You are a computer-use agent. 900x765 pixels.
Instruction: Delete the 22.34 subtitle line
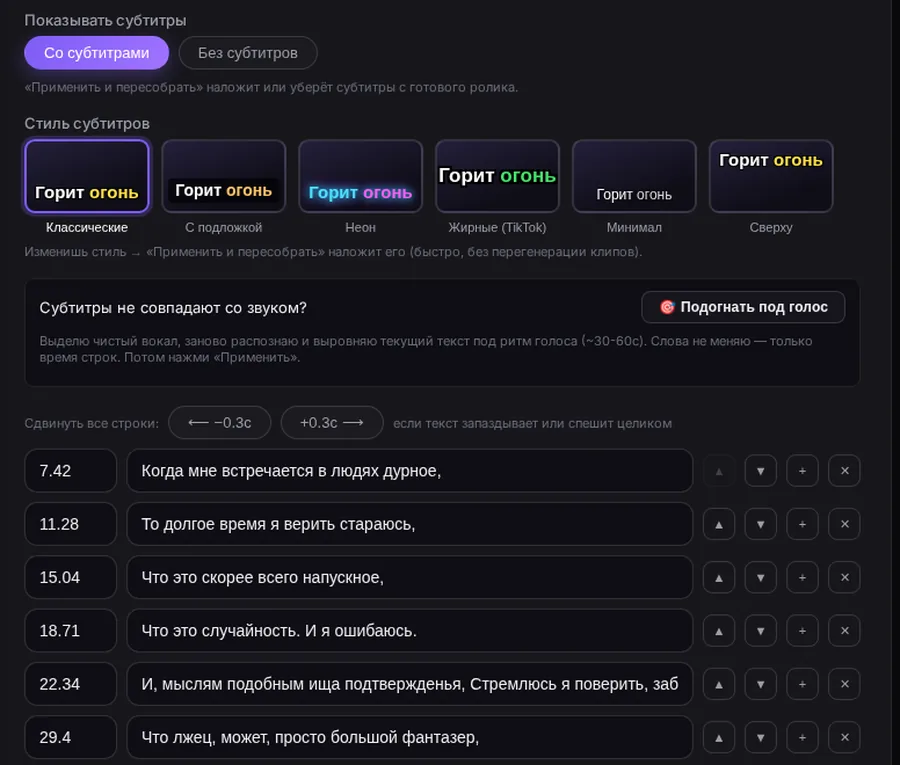(x=844, y=684)
